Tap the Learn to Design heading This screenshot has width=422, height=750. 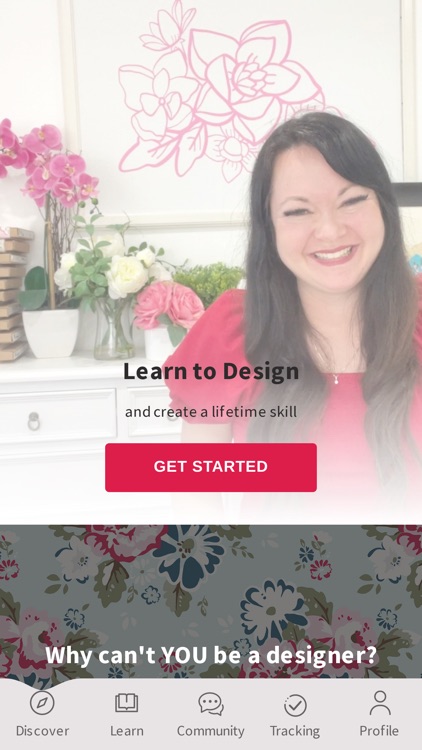pos(211,372)
